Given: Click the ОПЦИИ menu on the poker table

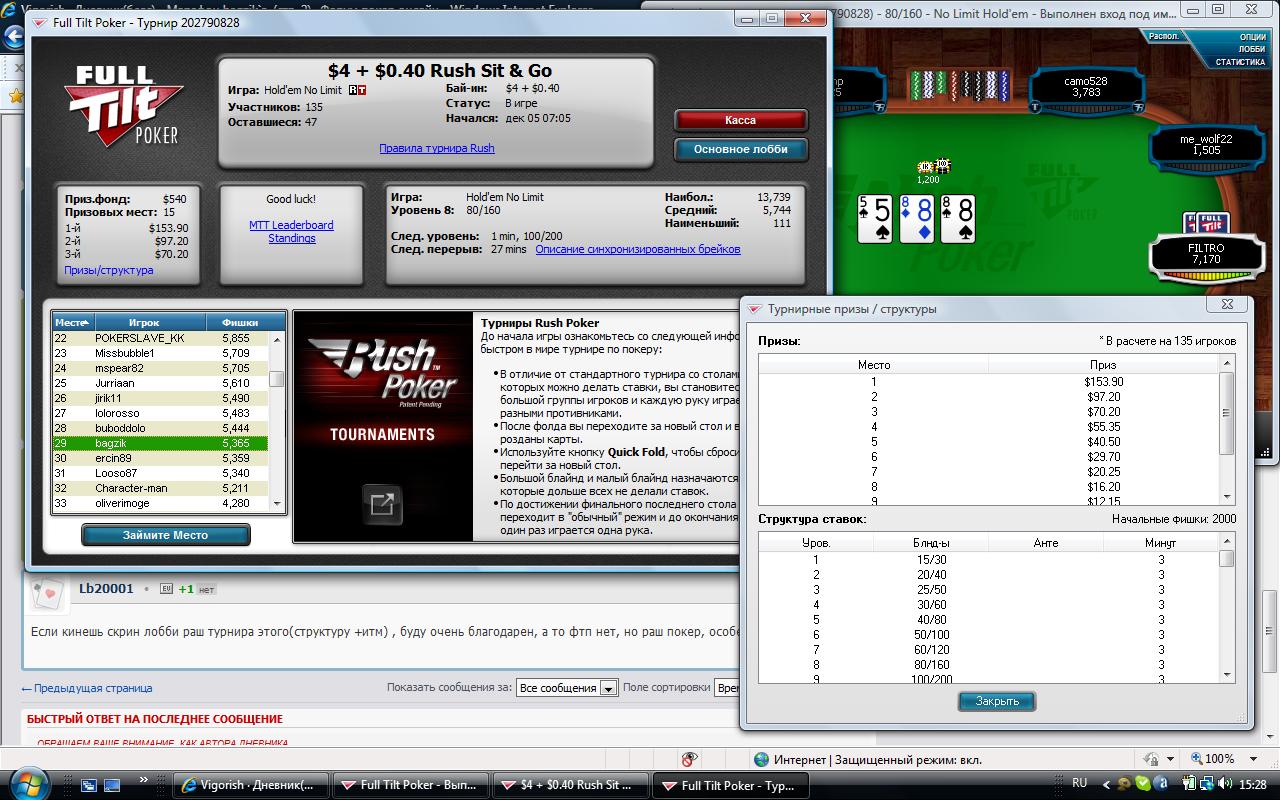Looking at the screenshot, I should click(1252, 37).
